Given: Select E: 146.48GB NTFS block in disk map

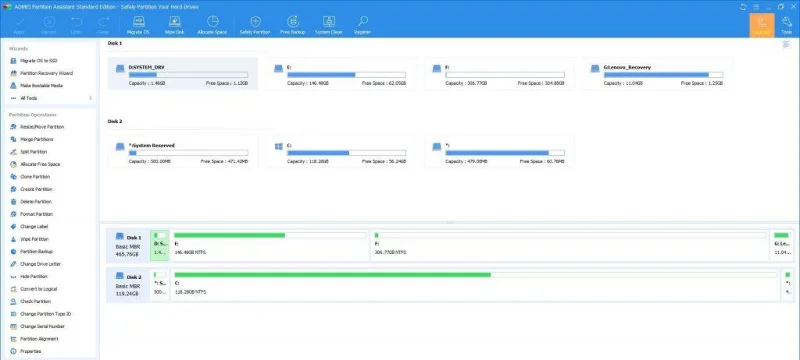Looking at the screenshot, I should click(269, 245).
